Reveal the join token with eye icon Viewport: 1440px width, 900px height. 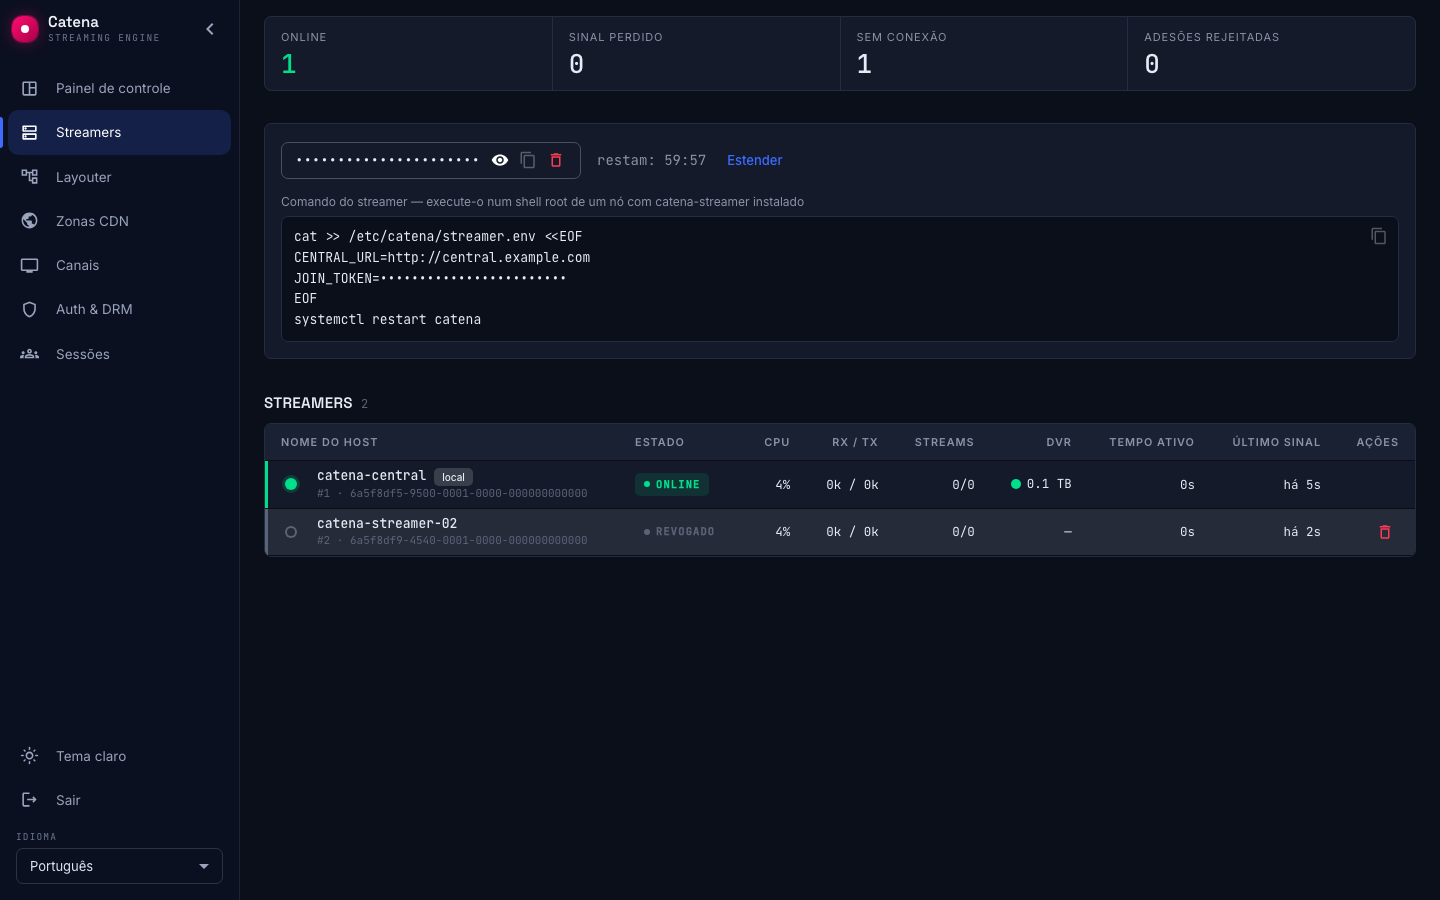500,160
